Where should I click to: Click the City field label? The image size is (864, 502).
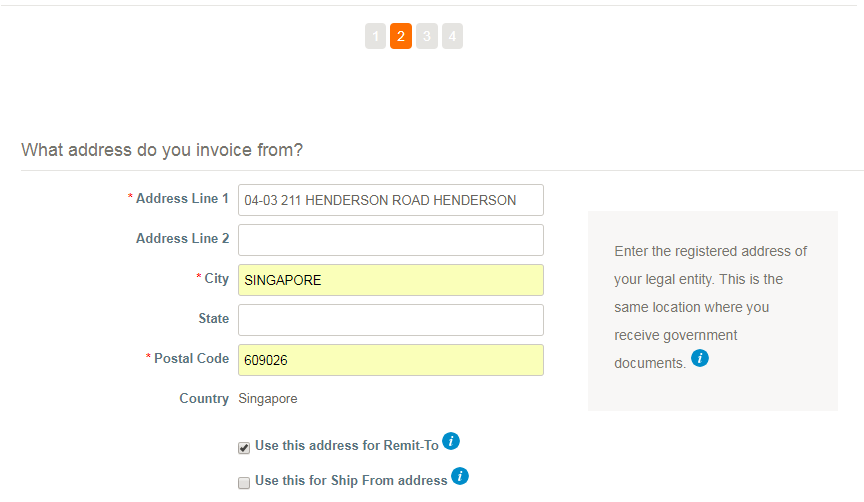click(217, 279)
